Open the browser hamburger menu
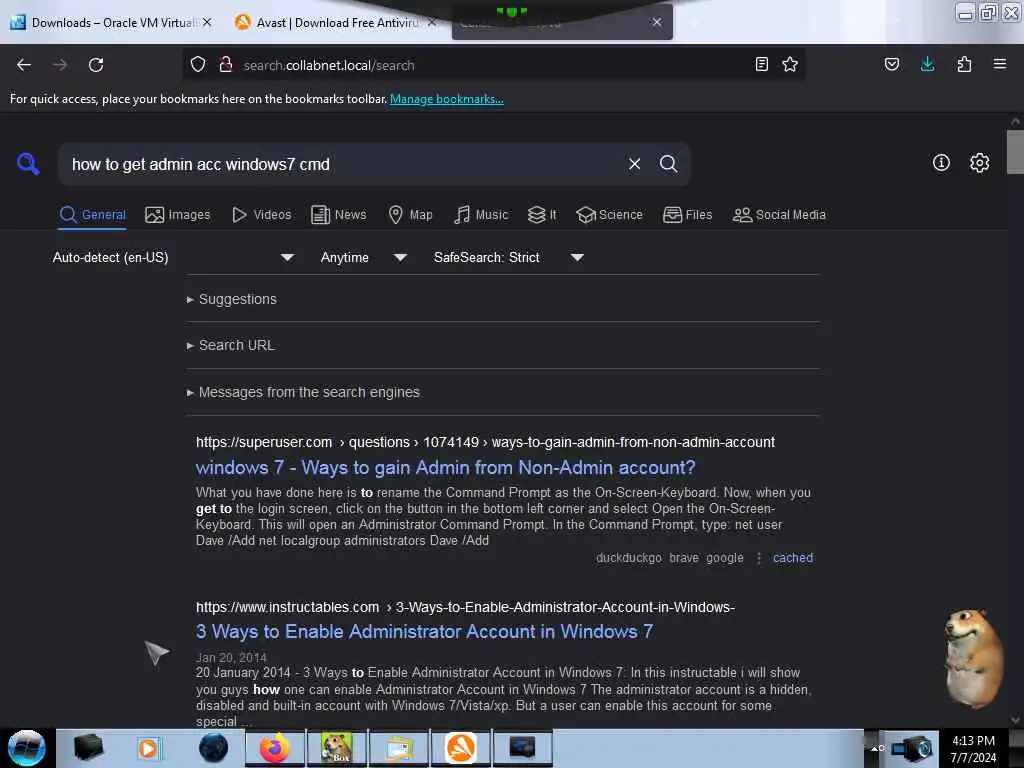 (1000, 64)
